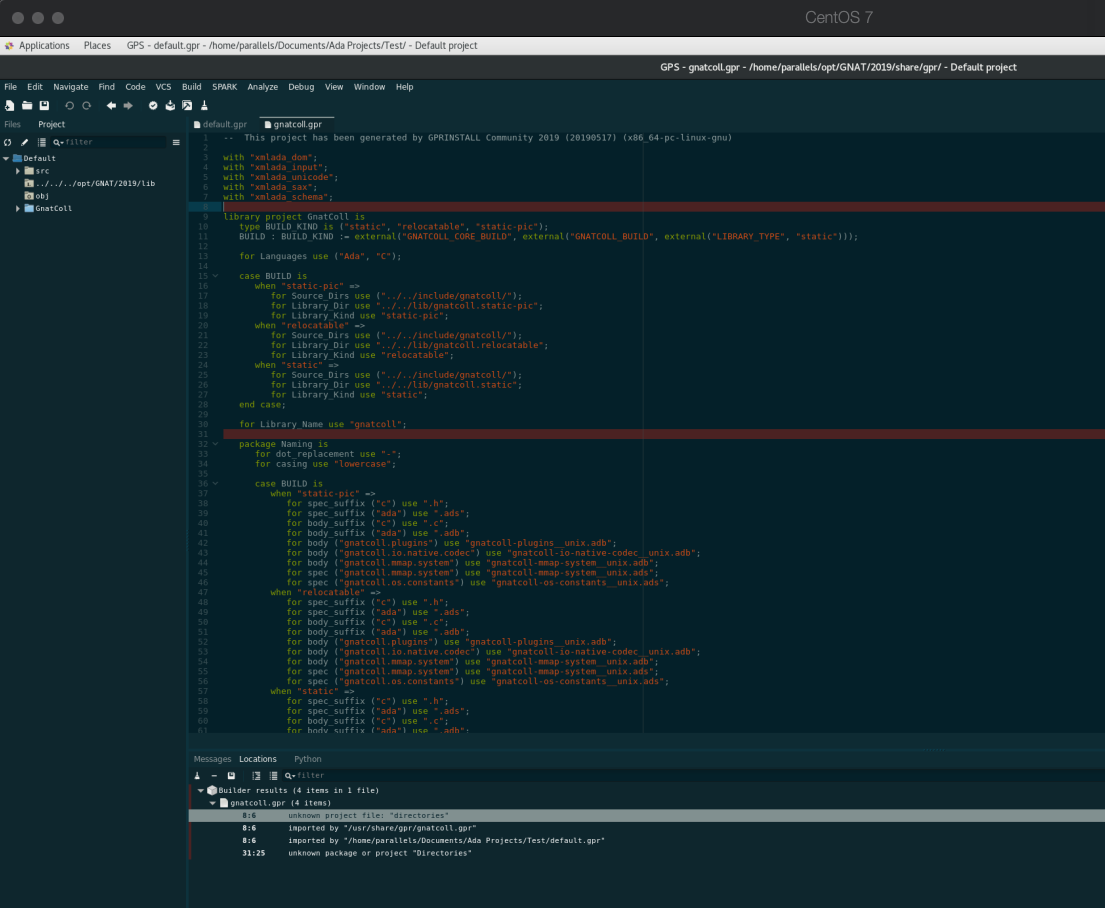1105x908 pixels.
Task: Select the 'unknown package or project "Directories"' error
Action: click(x=379, y=853)
